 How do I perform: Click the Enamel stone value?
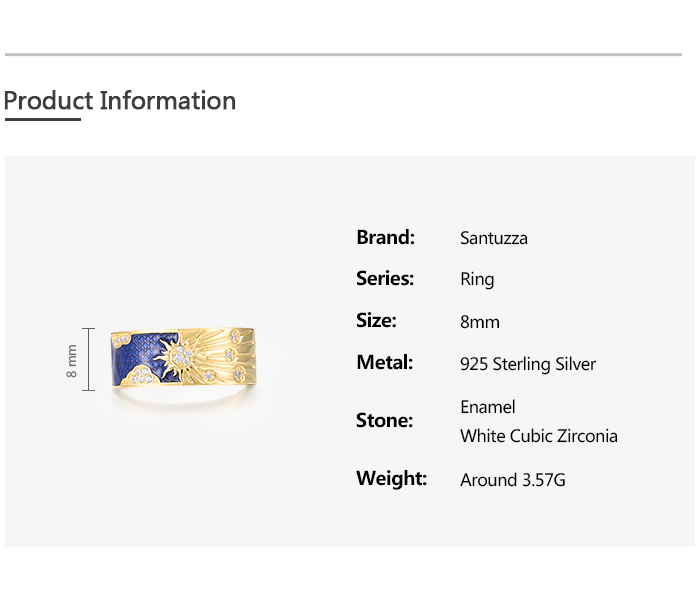[x=487, y=407]
